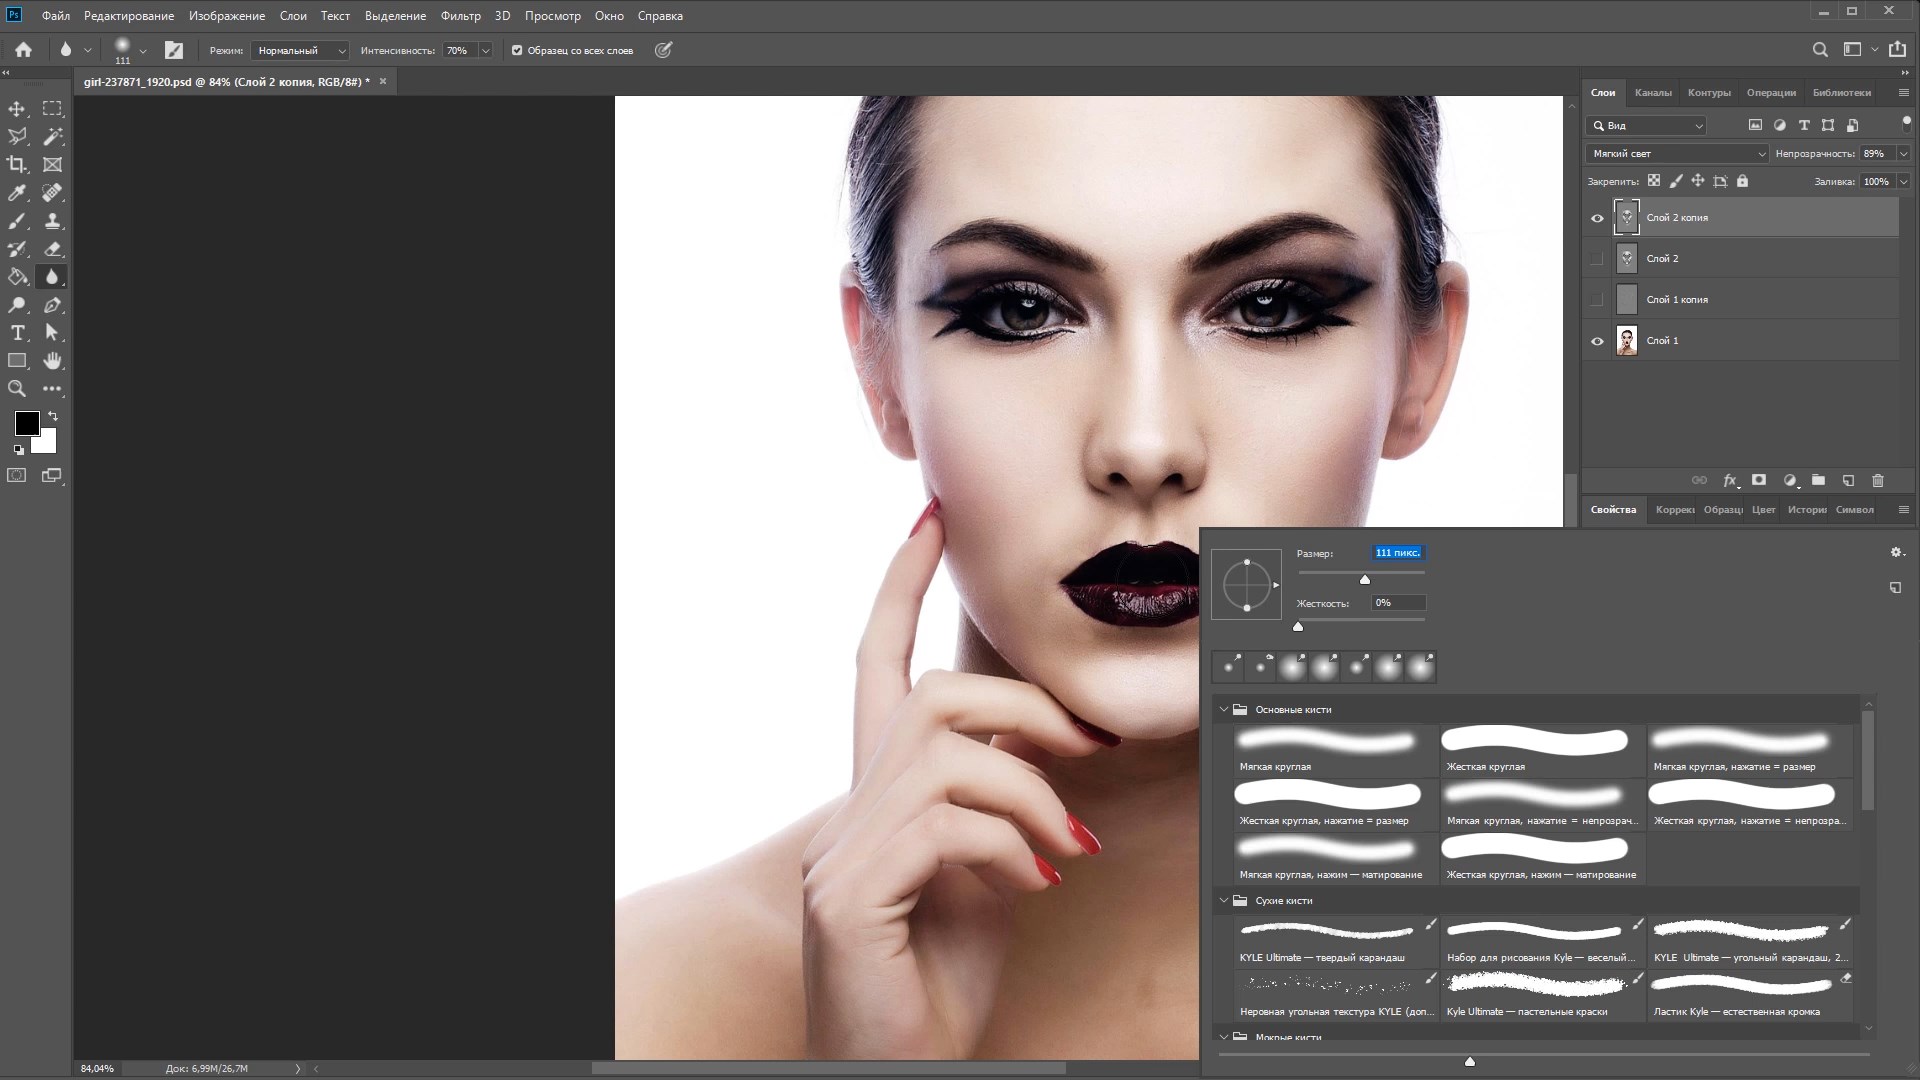Toggle lock transparent pixels
Image resolution: width=1920 pixels, height=1080 pixels.
click(x=1654, y=181)
